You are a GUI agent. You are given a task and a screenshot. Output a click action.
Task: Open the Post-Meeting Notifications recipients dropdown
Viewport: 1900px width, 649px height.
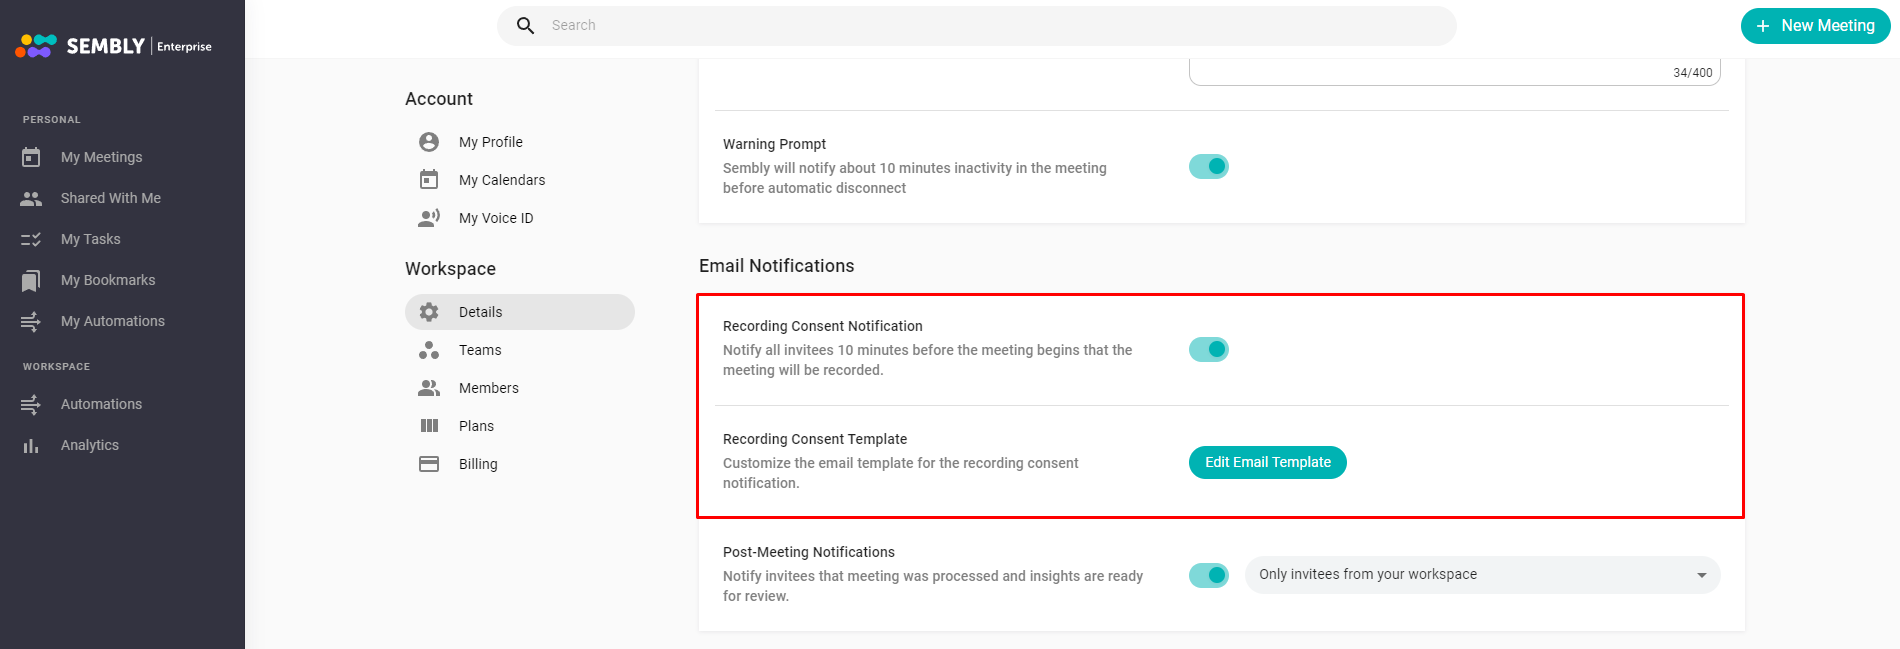coord(1701,575)
